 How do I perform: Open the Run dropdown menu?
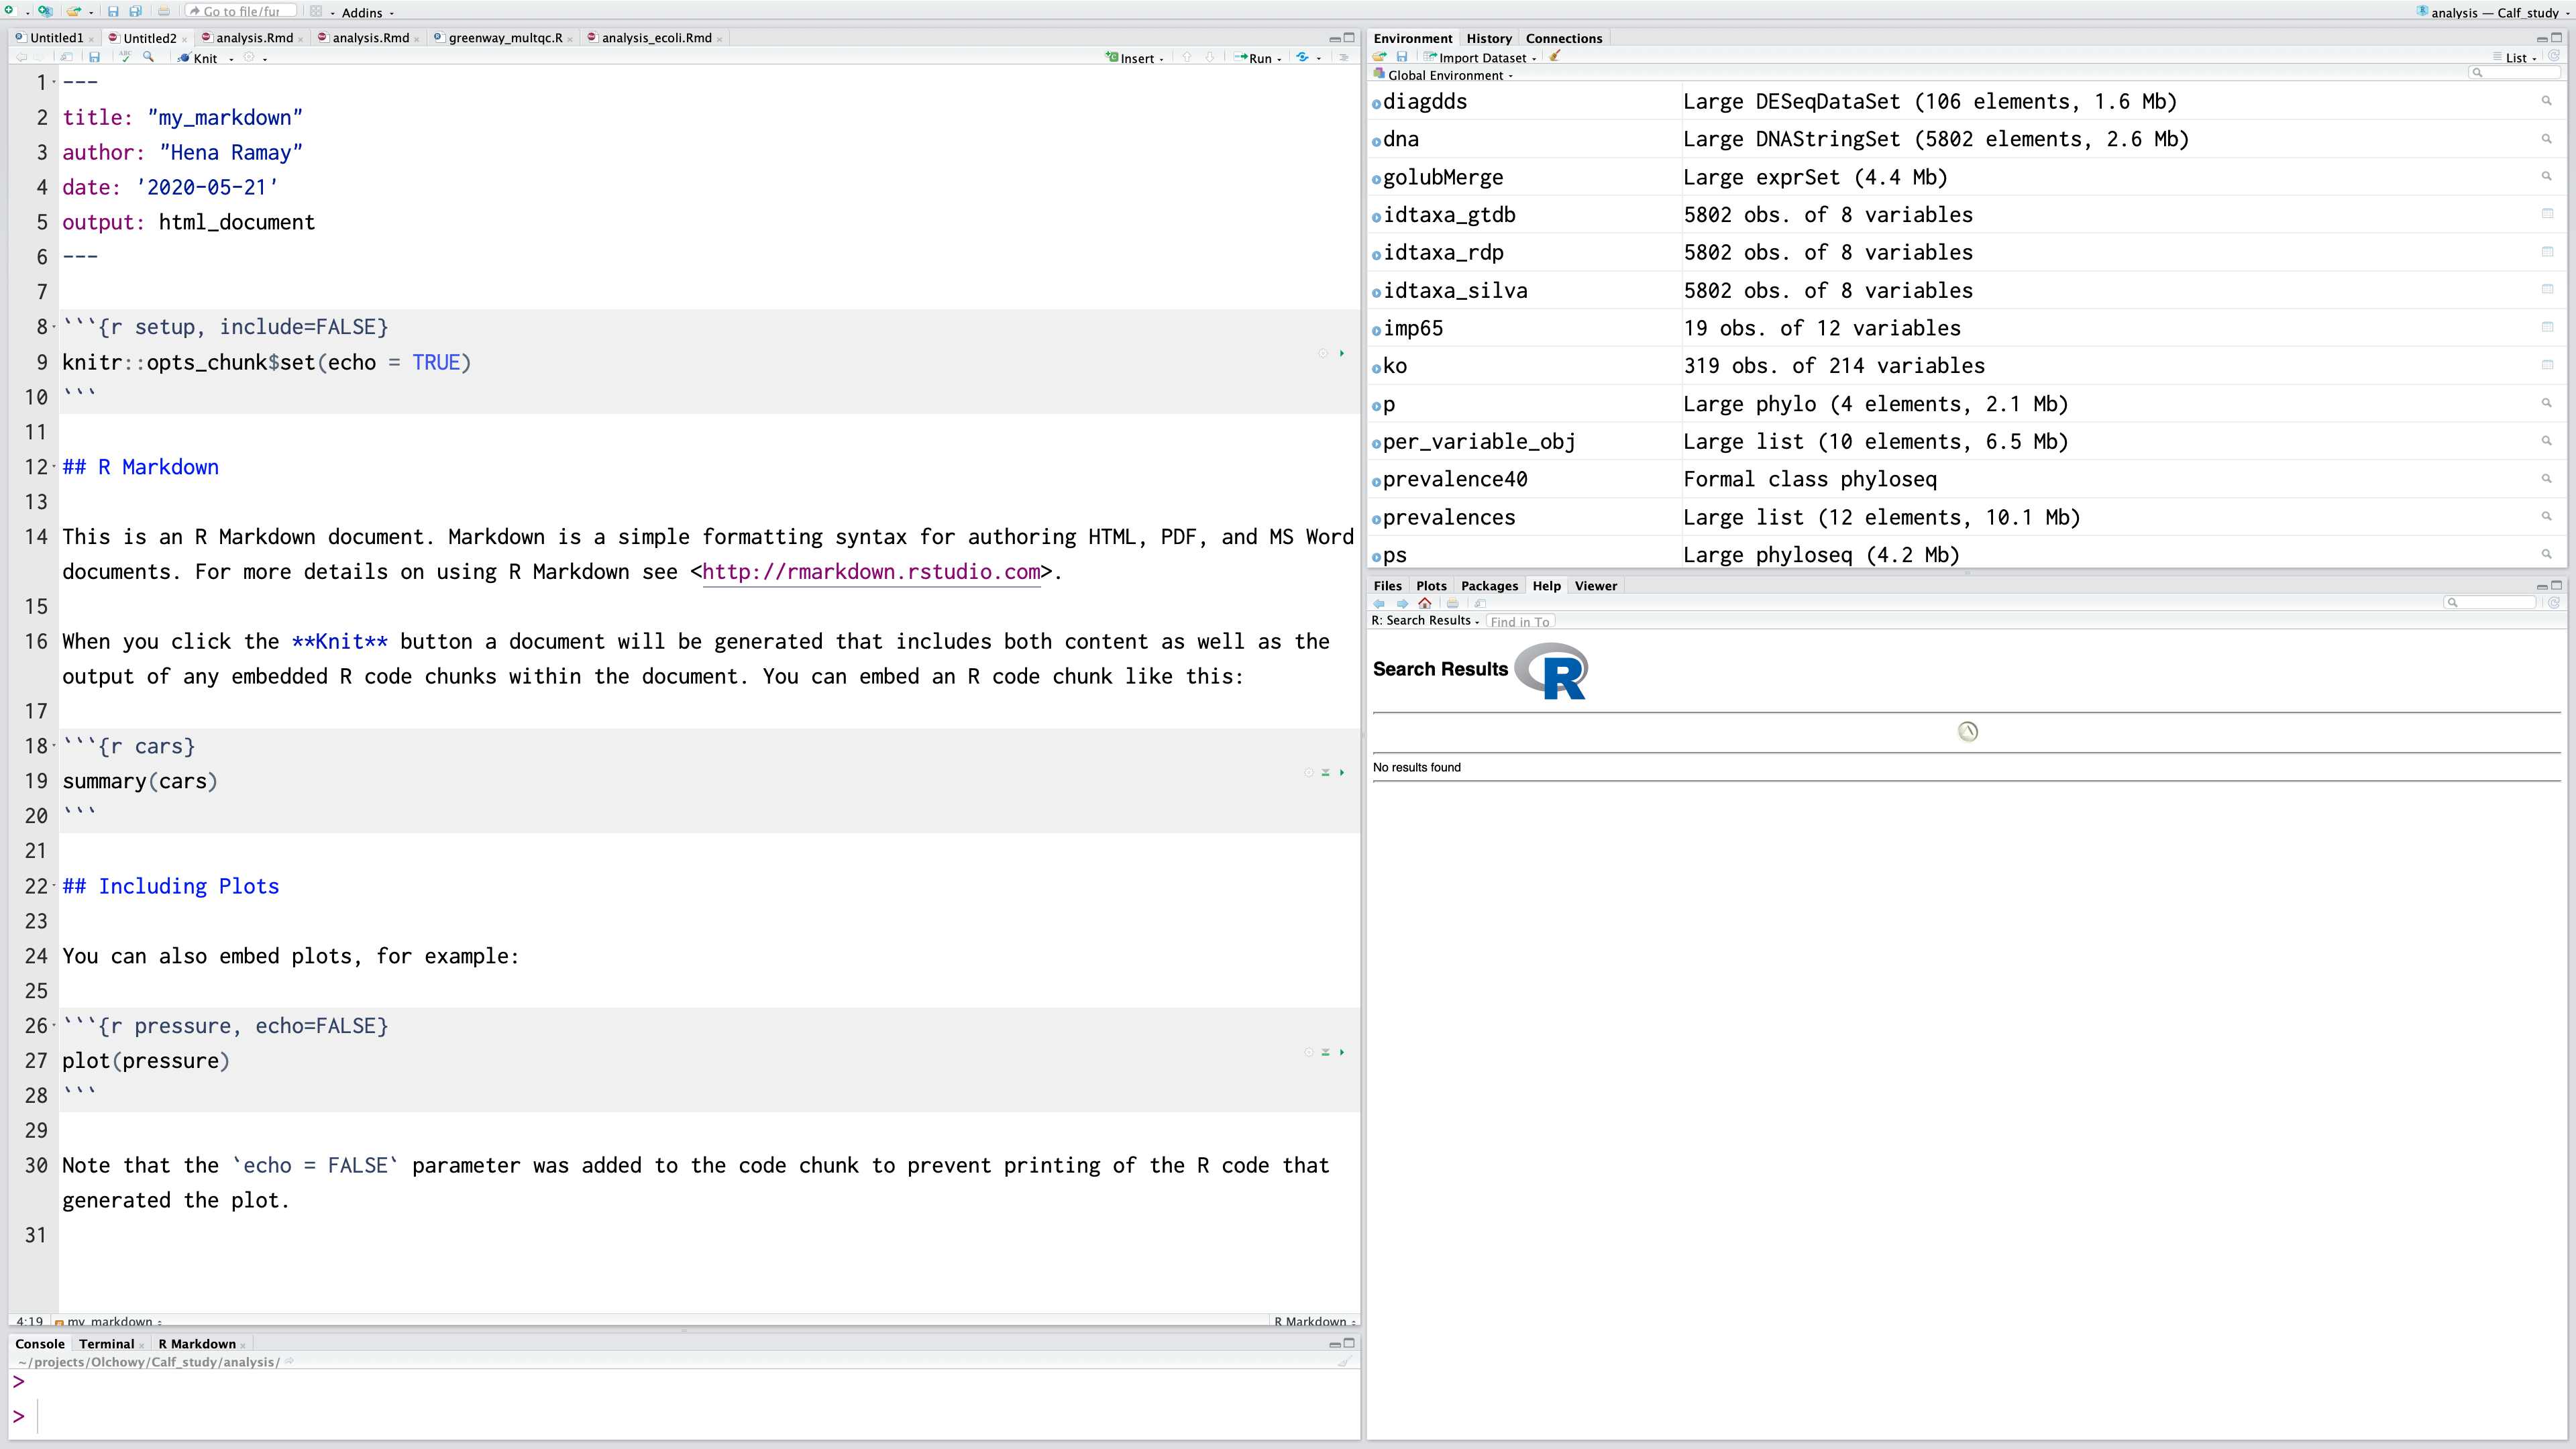(1279, 59)
